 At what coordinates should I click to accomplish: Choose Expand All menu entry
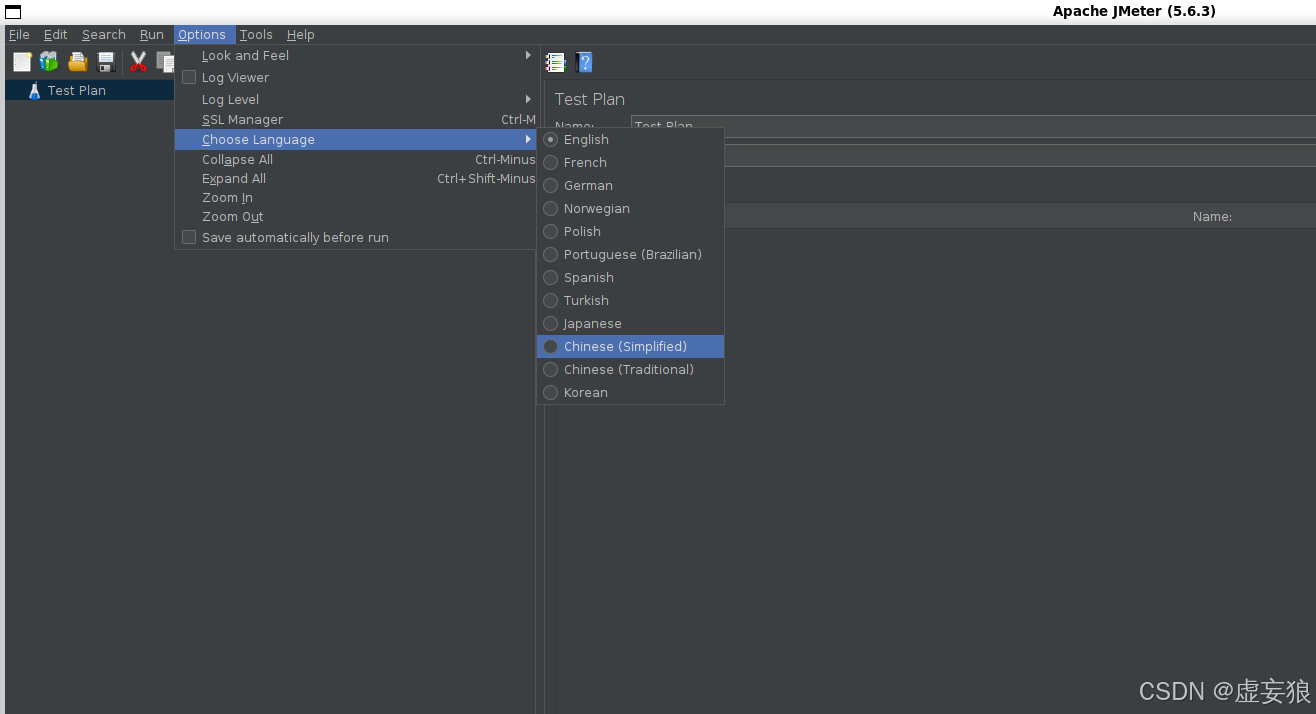click(x=356, y=178)
